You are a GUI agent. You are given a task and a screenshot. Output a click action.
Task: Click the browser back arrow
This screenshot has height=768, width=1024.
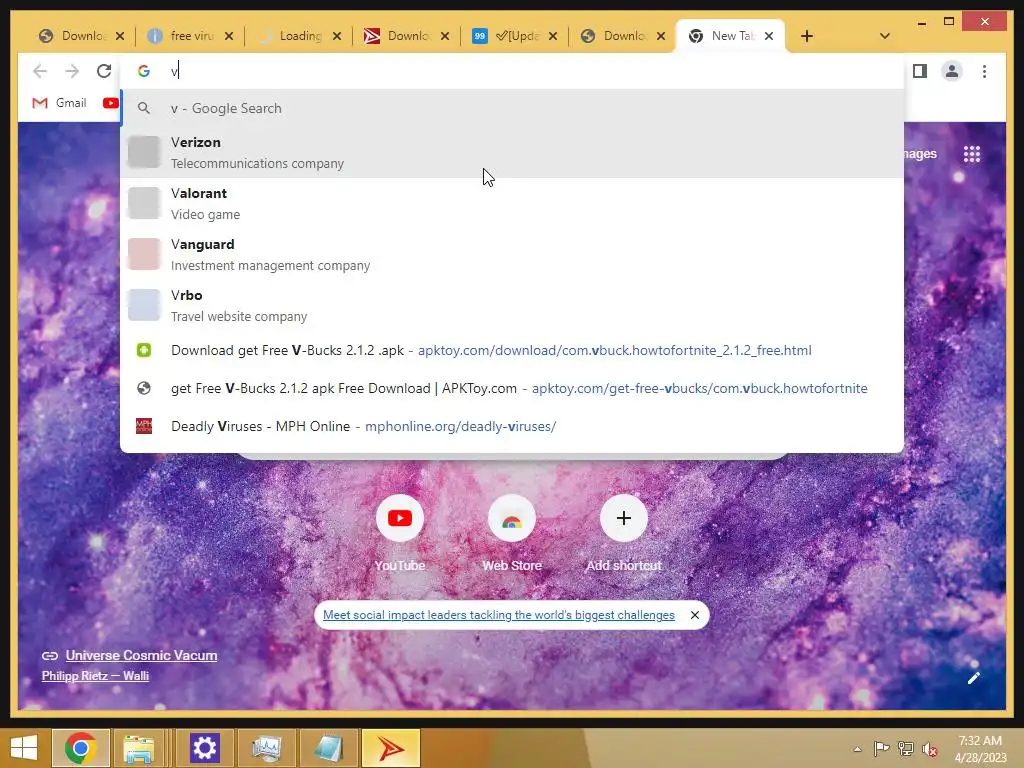(x=40, y=71)
